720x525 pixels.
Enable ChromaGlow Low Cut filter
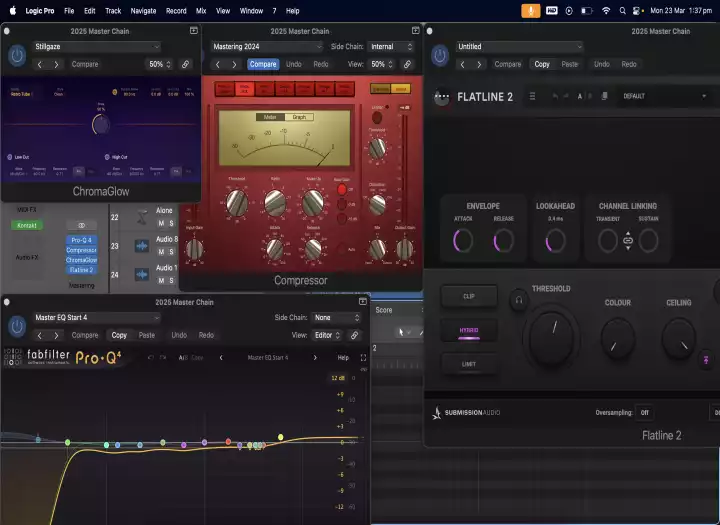click(x=8, y=157)
